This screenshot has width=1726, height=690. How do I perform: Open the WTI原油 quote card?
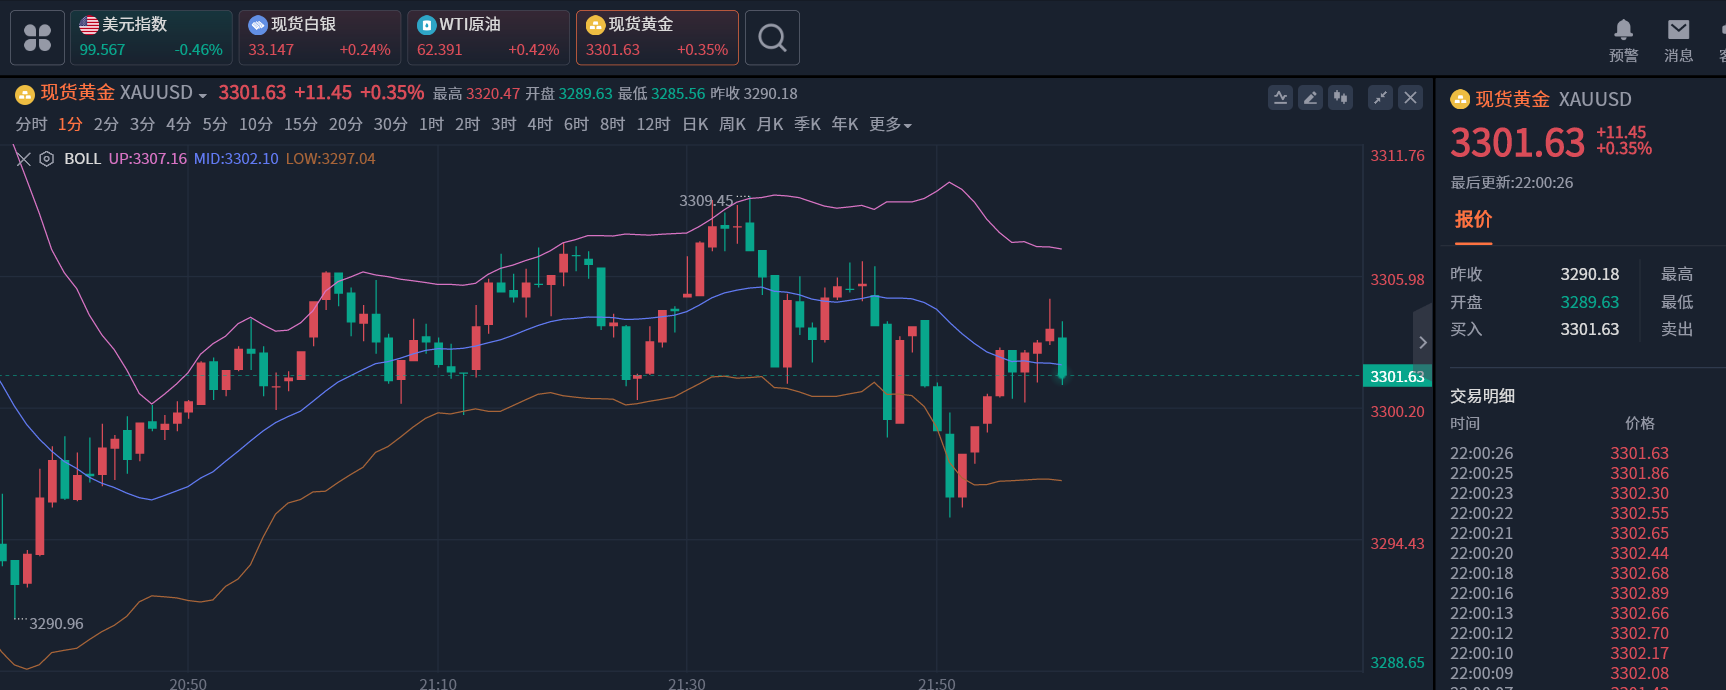(488, 38)
